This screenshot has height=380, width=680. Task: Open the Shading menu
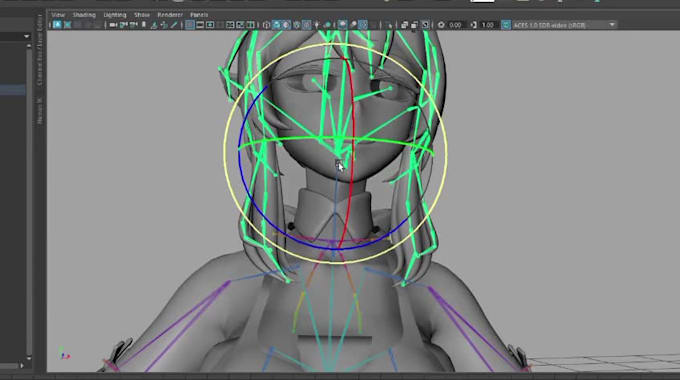click(x=84, y=15)
